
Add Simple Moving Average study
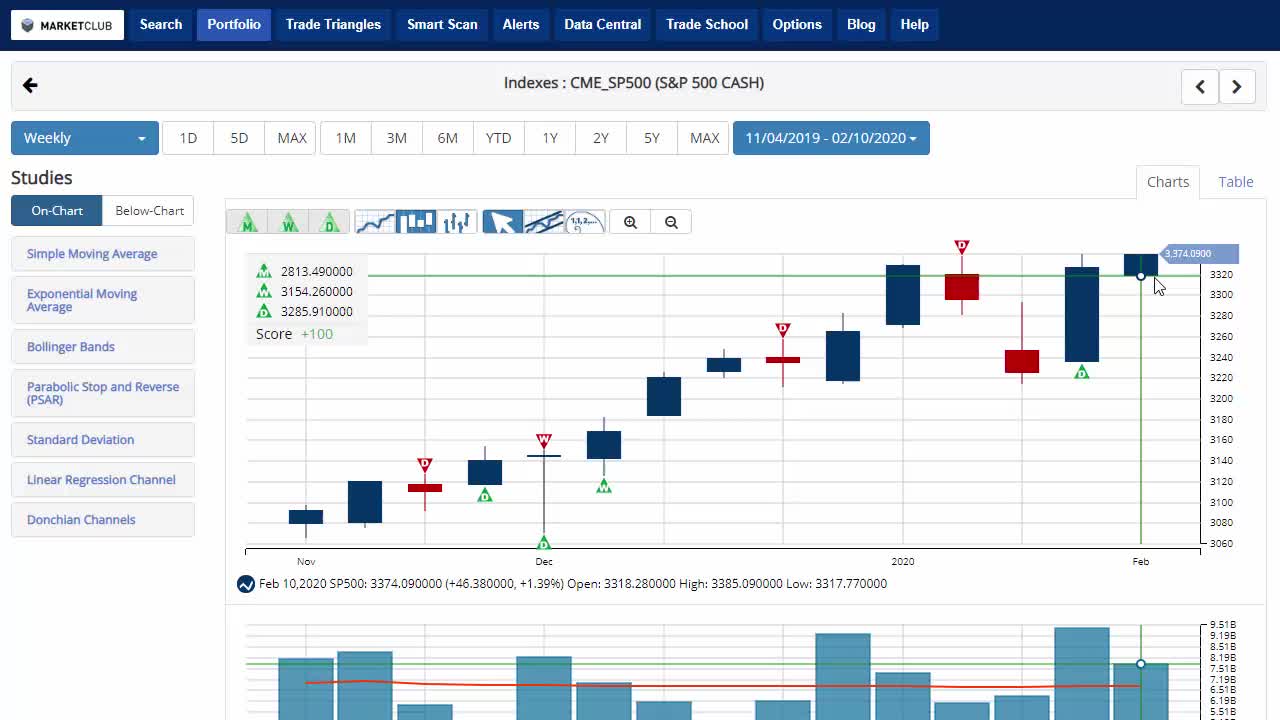tap(103, 254)
